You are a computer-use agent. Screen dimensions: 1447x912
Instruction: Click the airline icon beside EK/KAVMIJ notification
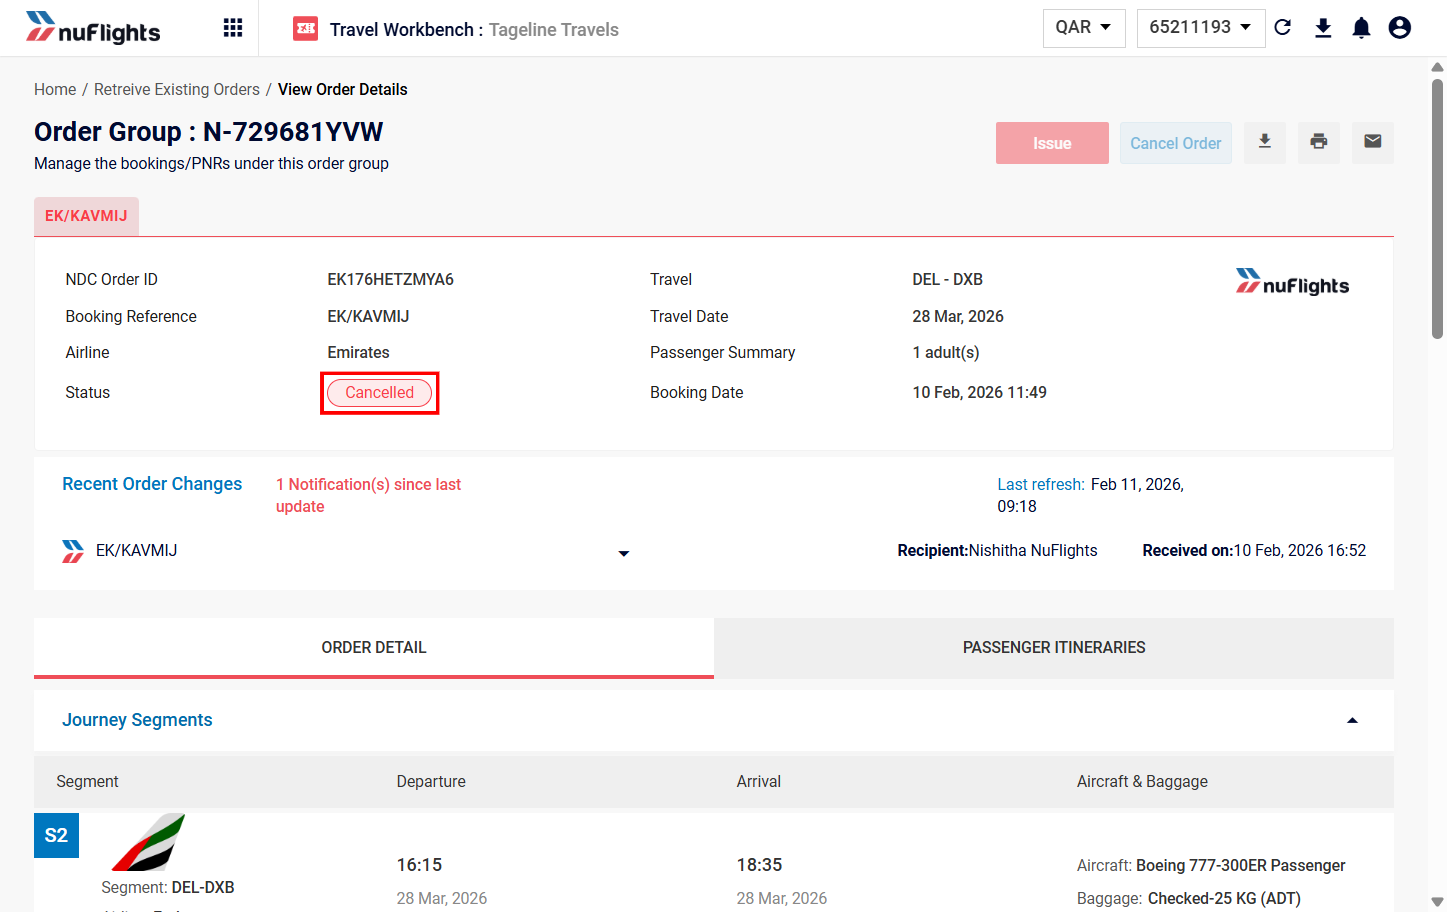pyautogui.click(x=73, y=551)
